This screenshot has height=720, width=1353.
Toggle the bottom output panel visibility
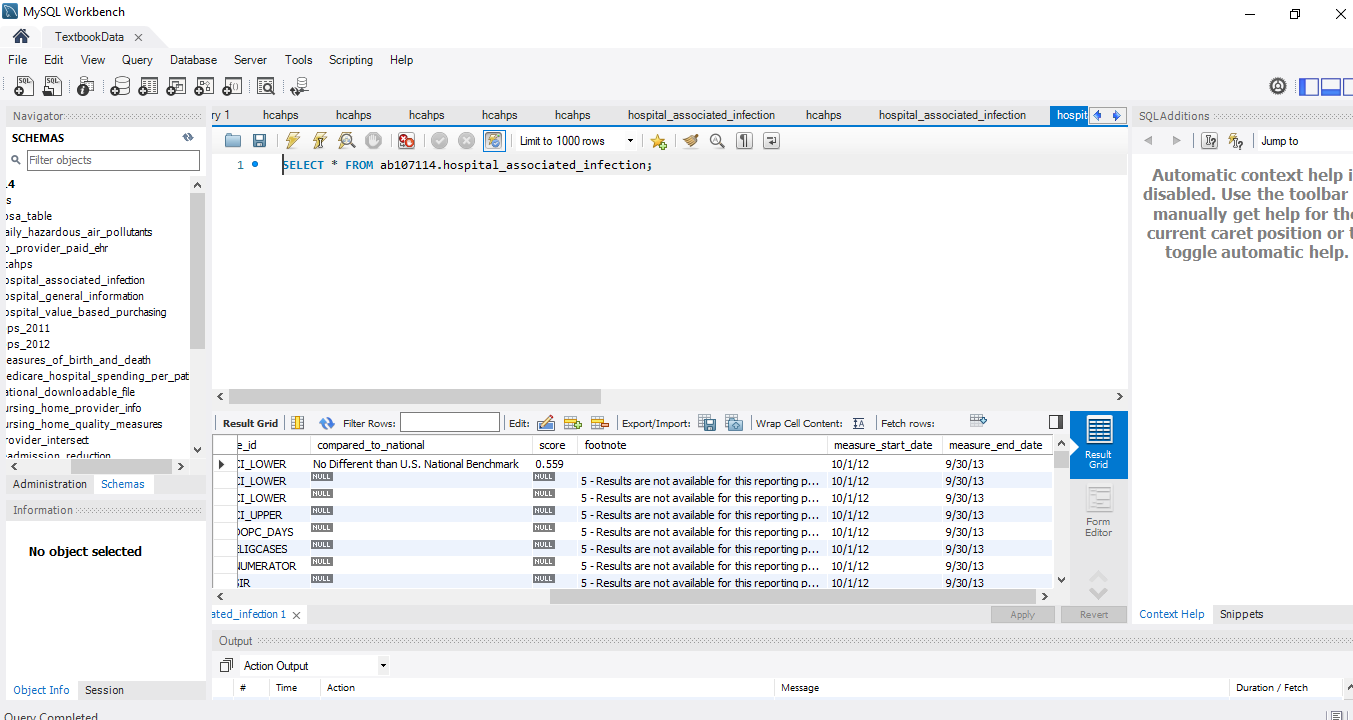tap(1331, 87)
